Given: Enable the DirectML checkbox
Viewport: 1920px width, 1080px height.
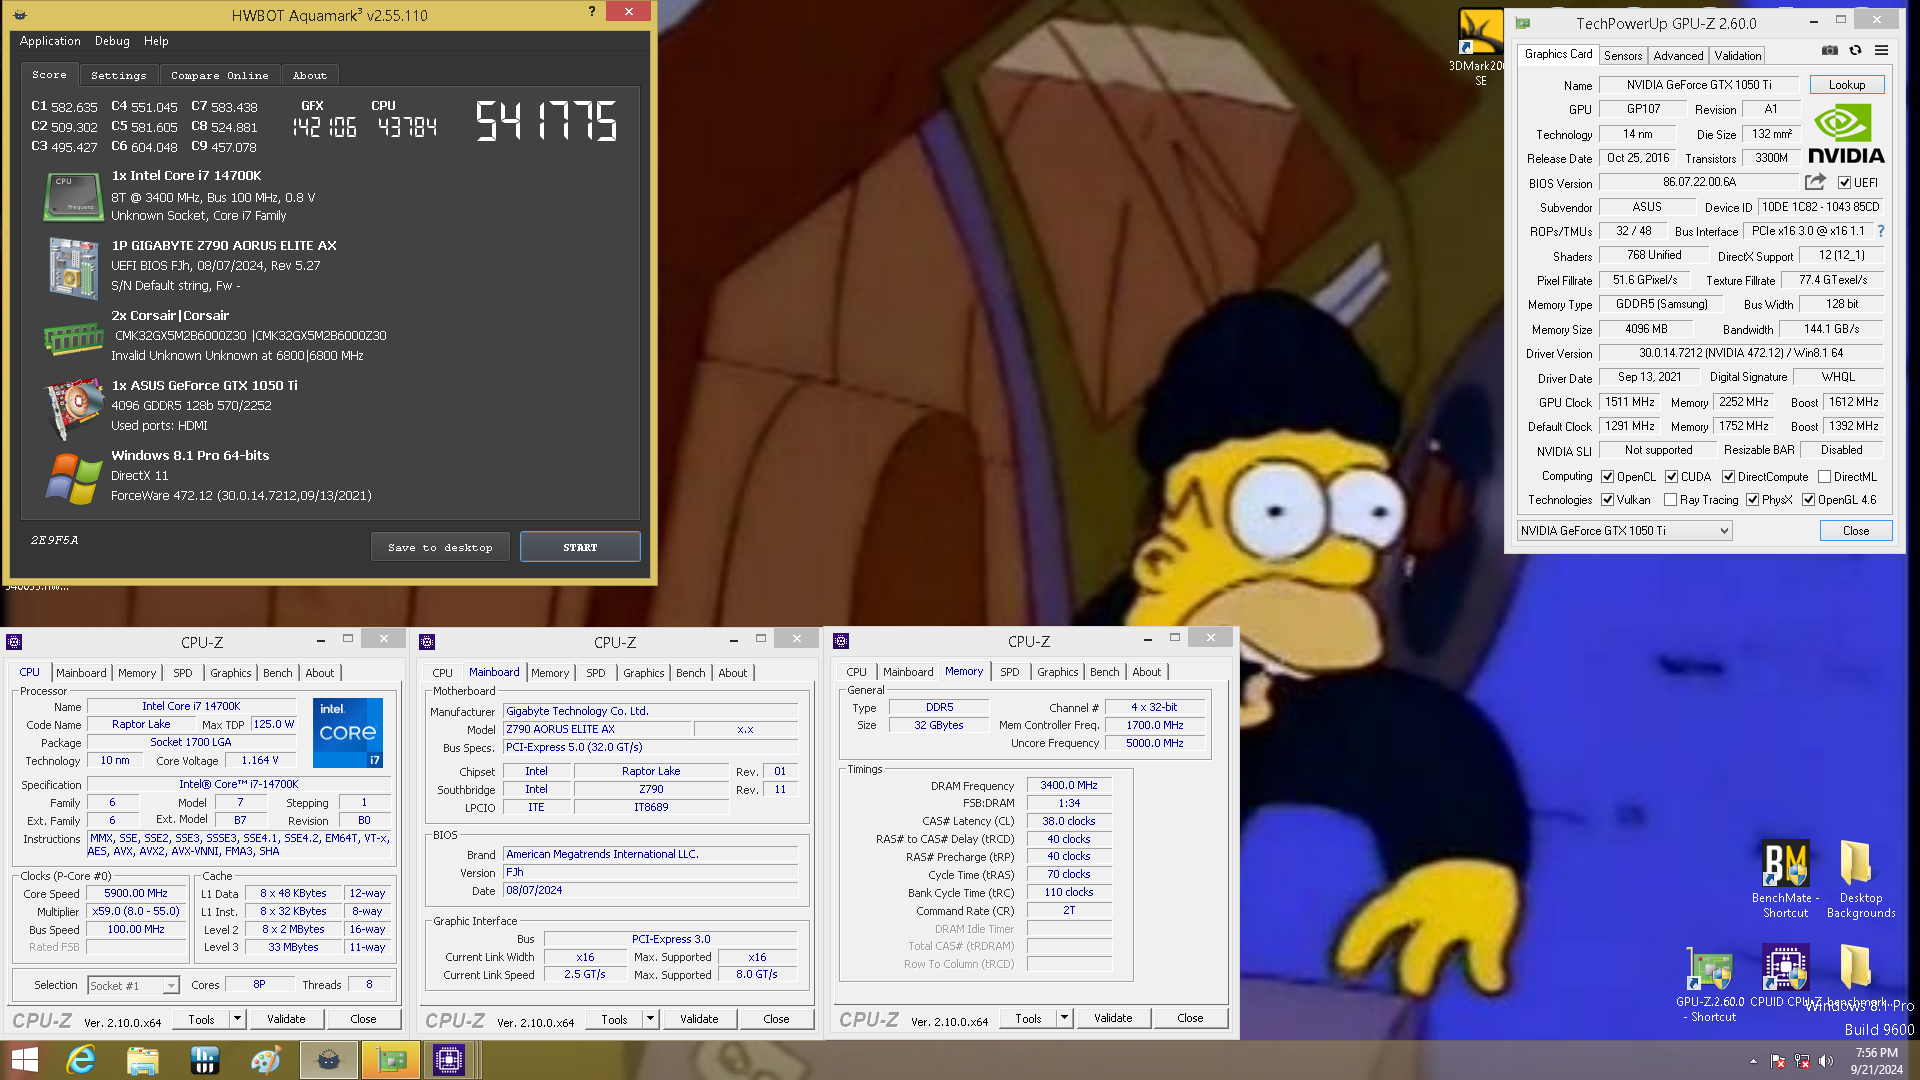Looking at the screenshot, I should 1824,477.
